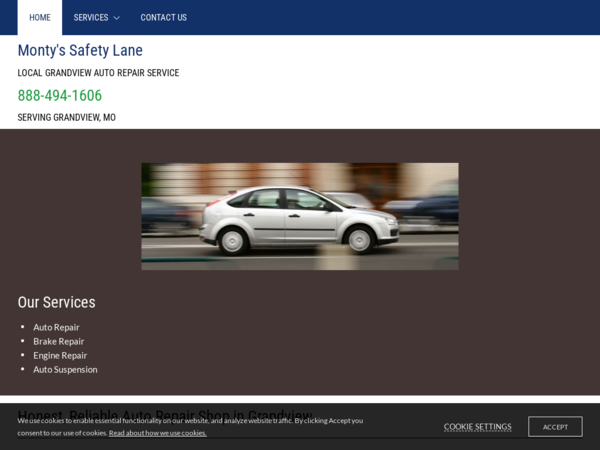The width and height of the screenshot is (600, 450).
Task: Open the Home tab in navigation
Action: coord(40,18)
